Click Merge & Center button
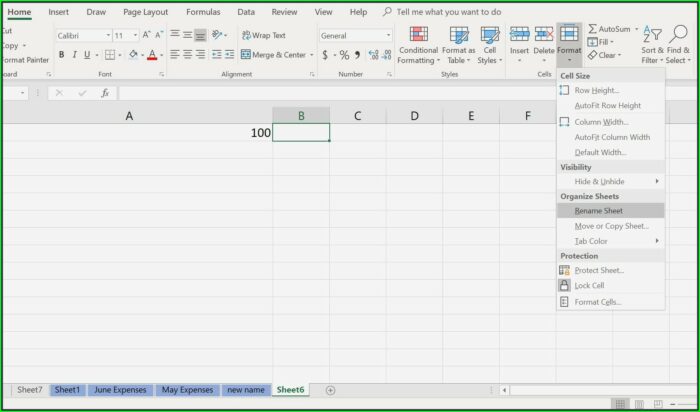This screenshot has width=700, height=412. 273,55
